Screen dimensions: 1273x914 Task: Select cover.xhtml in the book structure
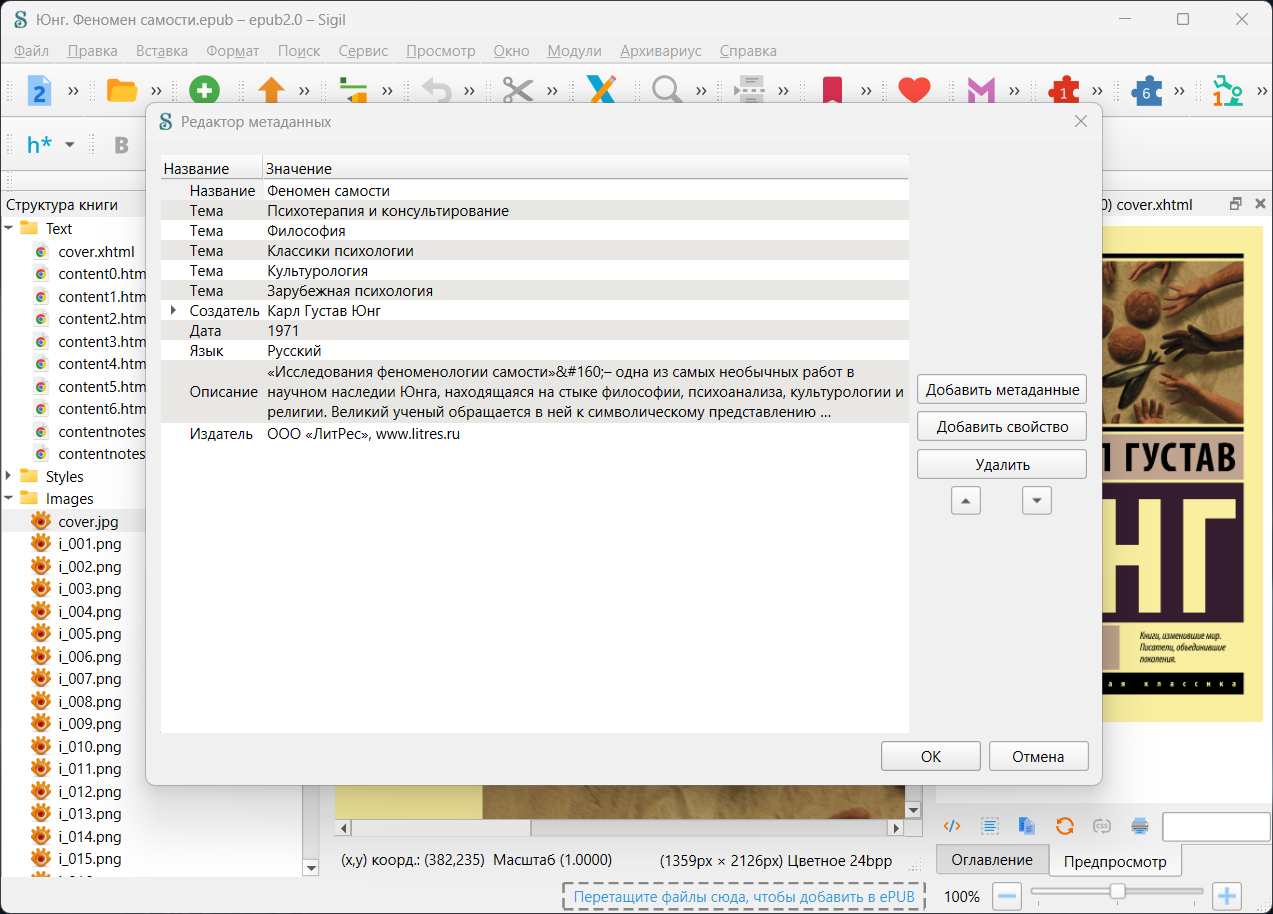click(x=96, y=252)
